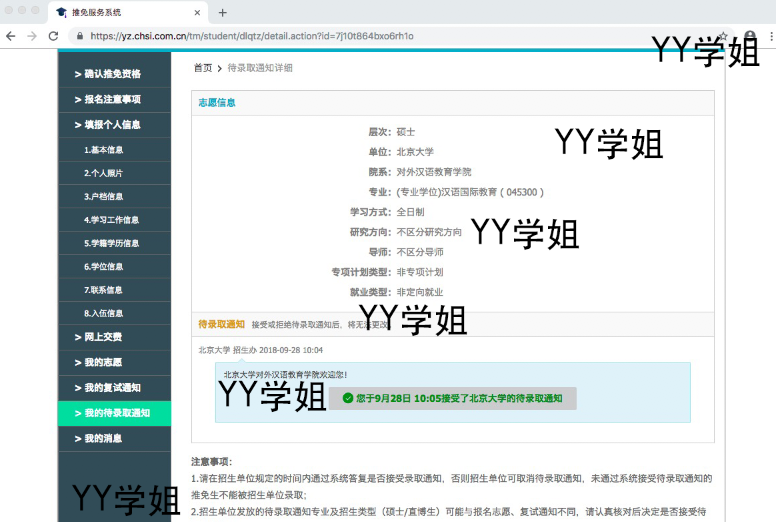Click 非定向就业 value

pyautogui.click(x=420, y=292)
